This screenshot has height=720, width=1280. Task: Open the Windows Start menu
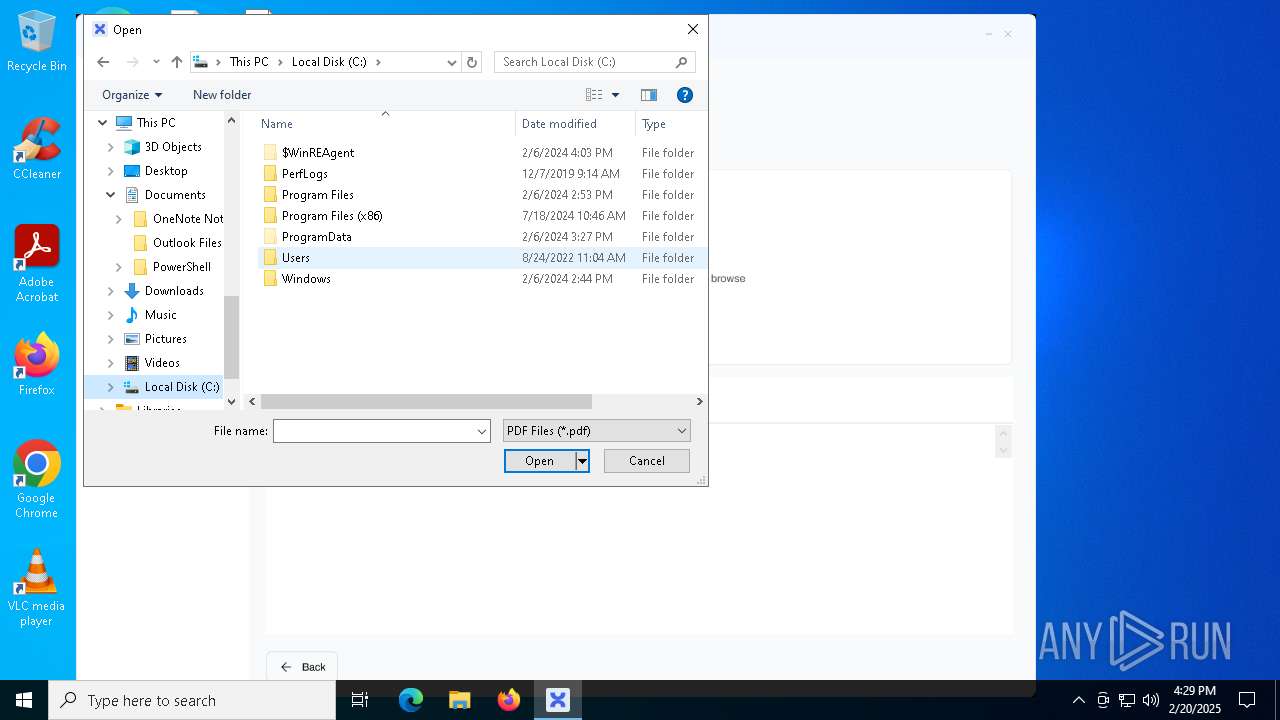[24, 700]
